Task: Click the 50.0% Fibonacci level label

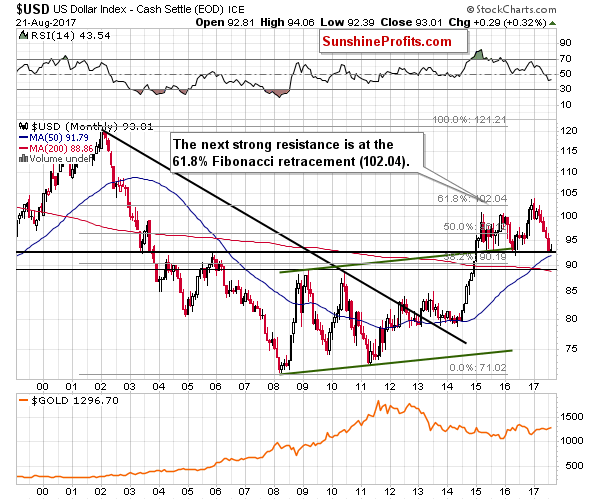Action: [x=474, y=226]
